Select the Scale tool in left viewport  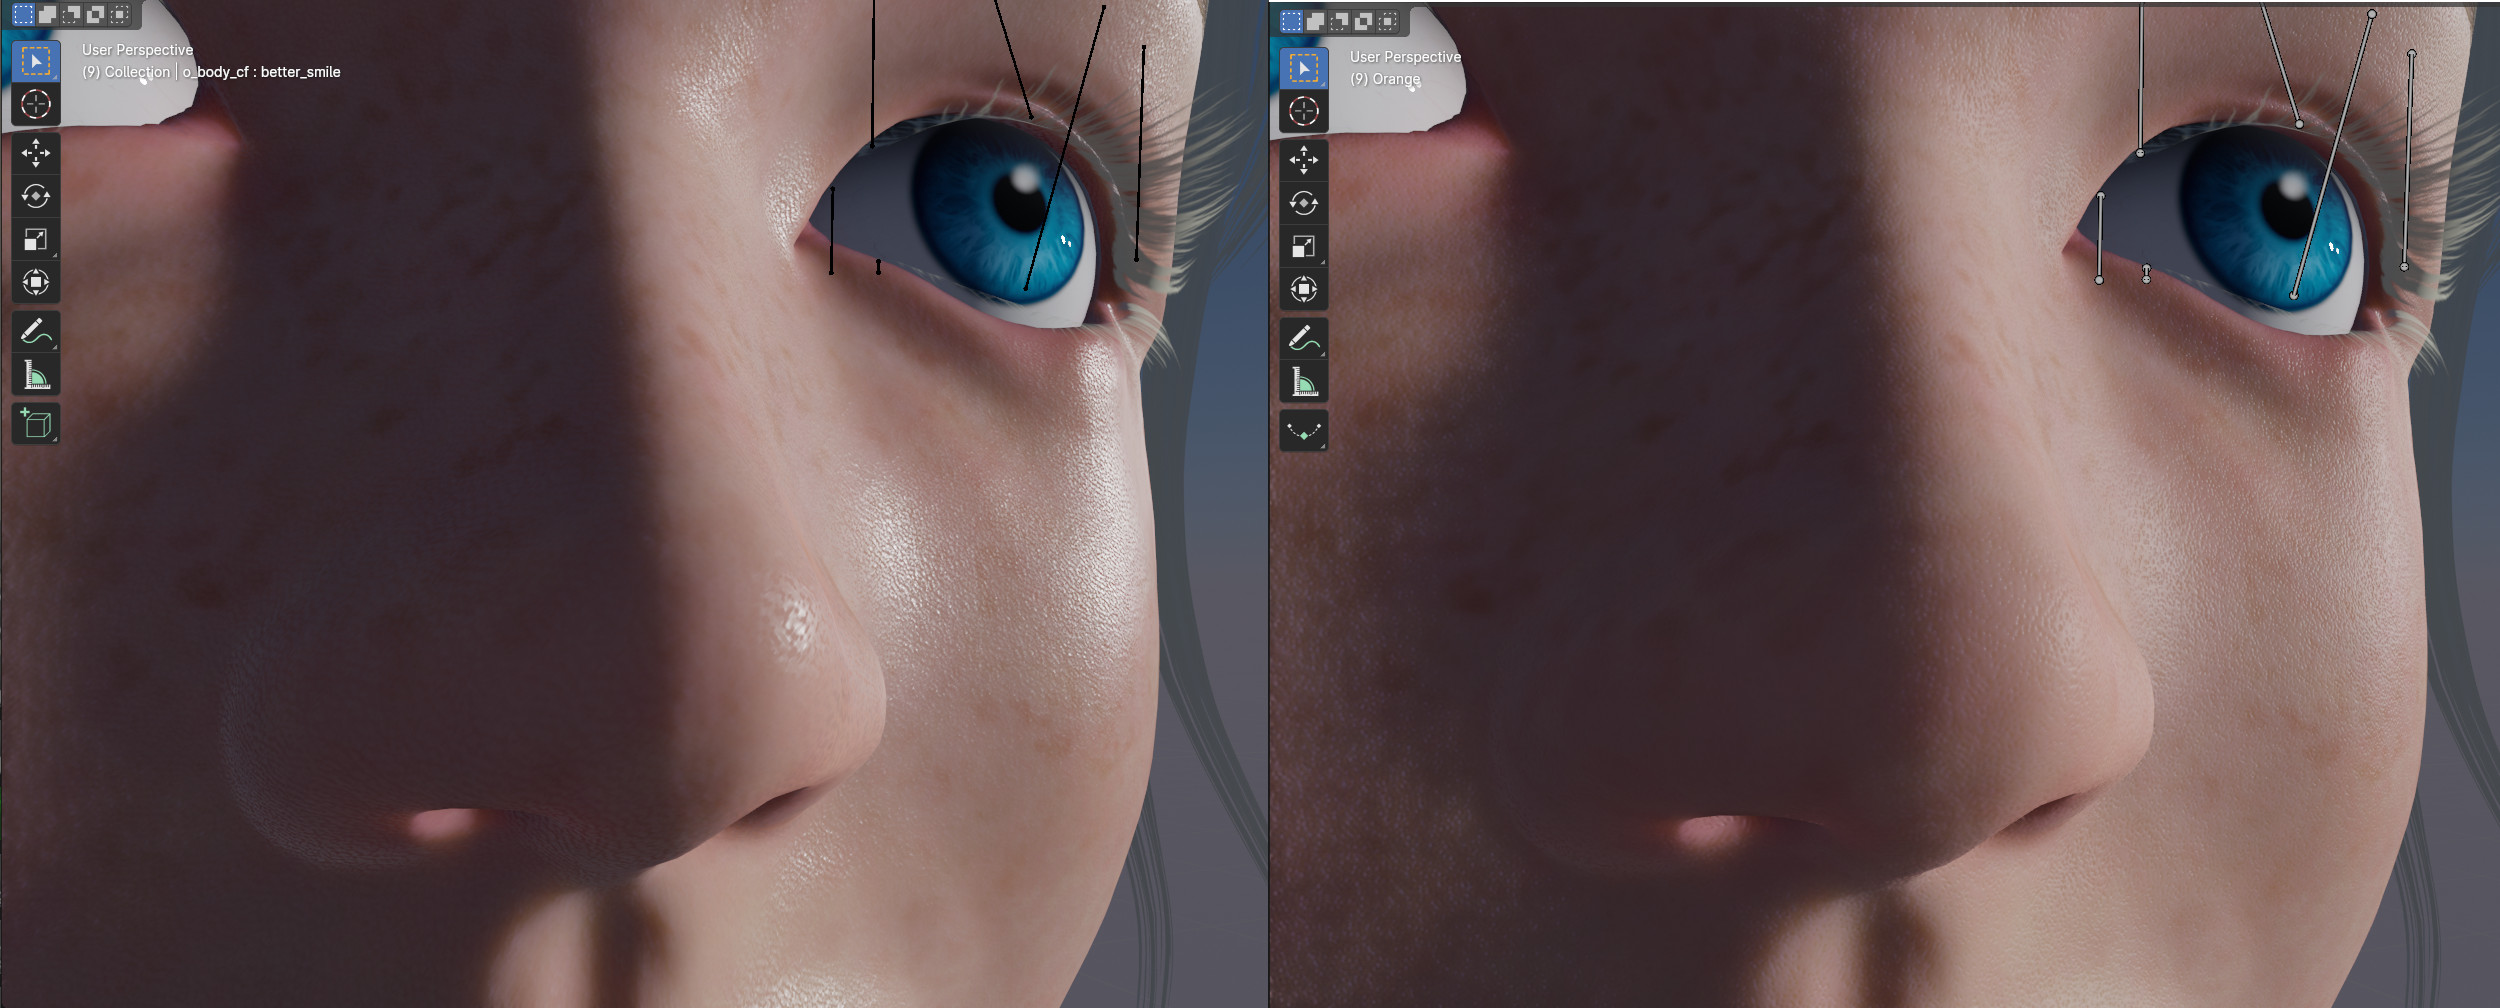(x=36, y=239)
